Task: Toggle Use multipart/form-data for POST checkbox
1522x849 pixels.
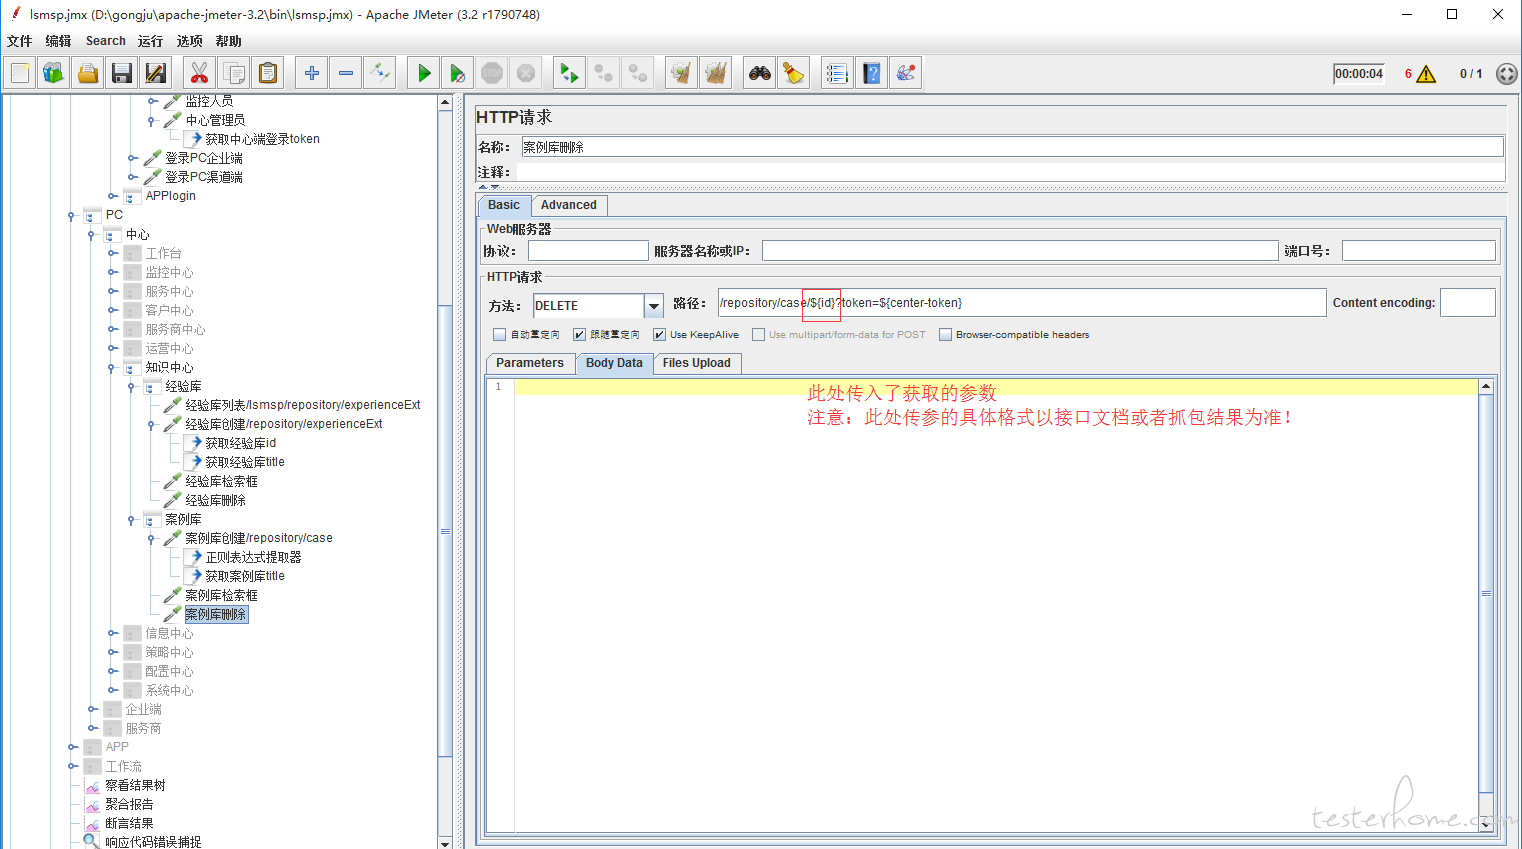Action: point(758,335)
